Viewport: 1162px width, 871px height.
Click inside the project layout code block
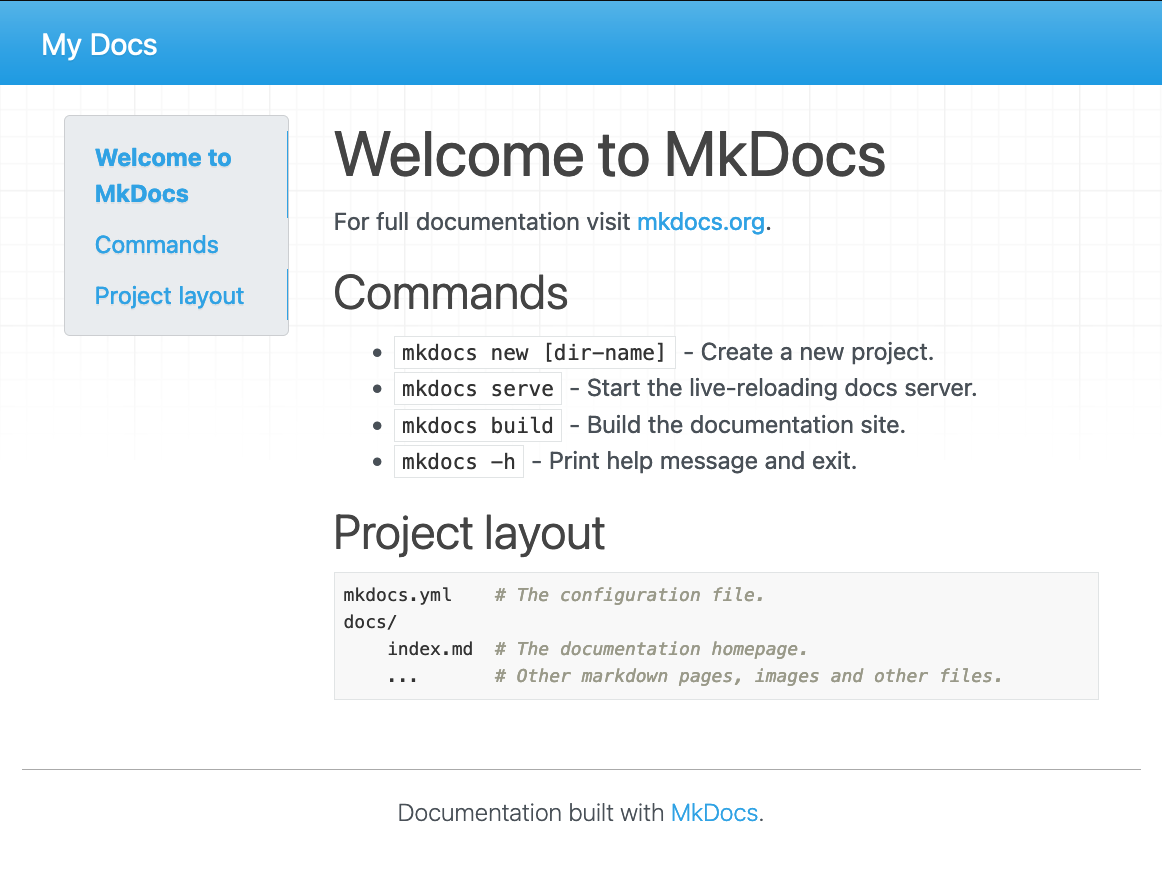coord(715,636)
